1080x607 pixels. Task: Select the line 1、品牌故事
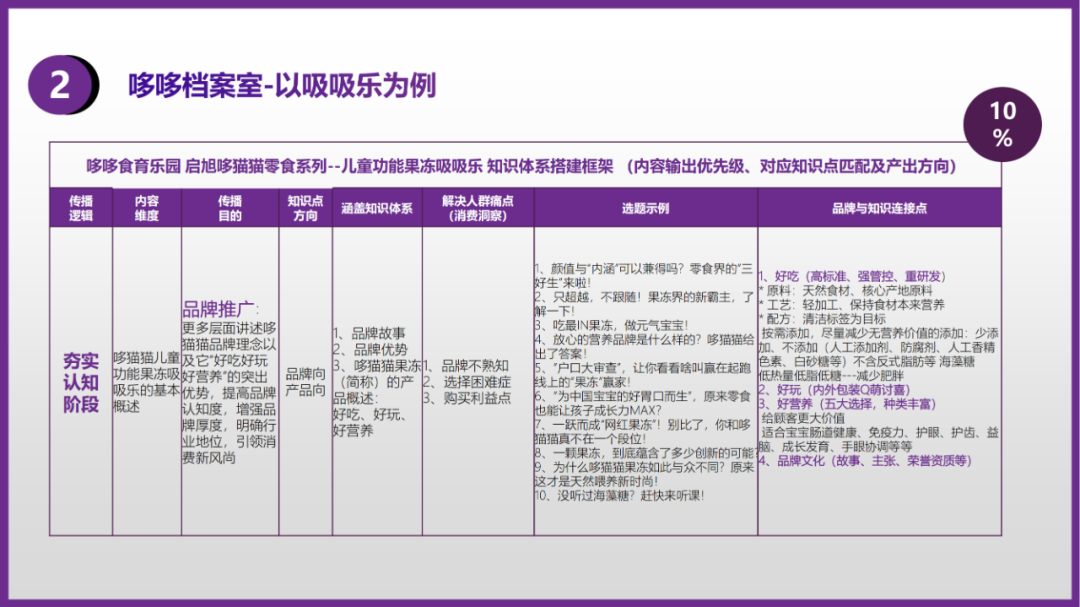[x=369, y=333]
